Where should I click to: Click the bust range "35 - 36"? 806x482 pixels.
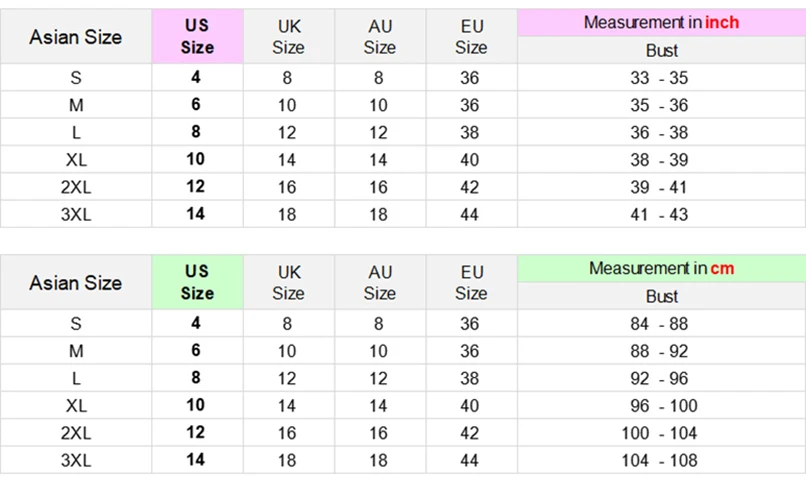point(661,105)
